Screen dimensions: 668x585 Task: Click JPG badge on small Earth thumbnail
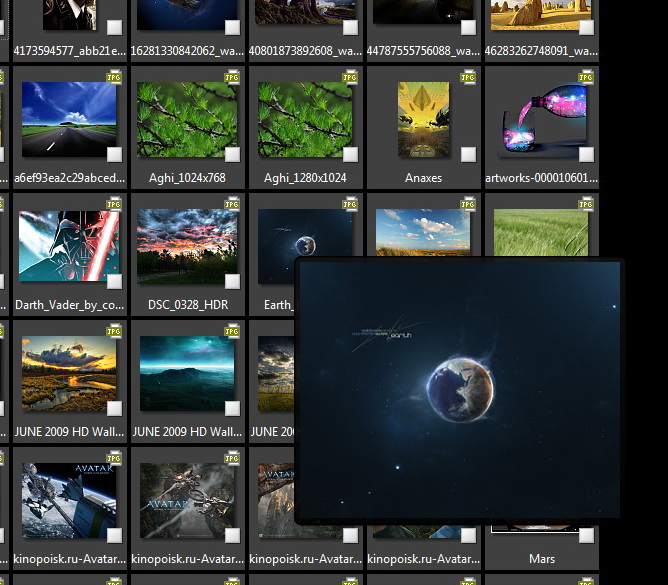point(350,204)
